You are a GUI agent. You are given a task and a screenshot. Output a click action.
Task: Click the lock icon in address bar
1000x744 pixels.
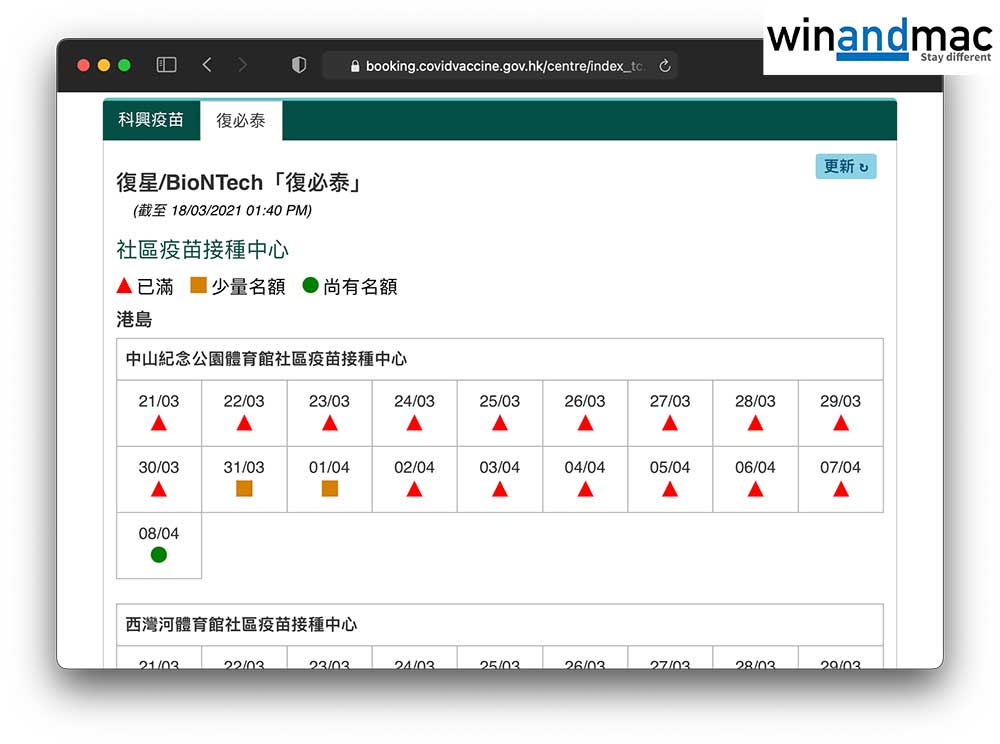click(353, 66)
